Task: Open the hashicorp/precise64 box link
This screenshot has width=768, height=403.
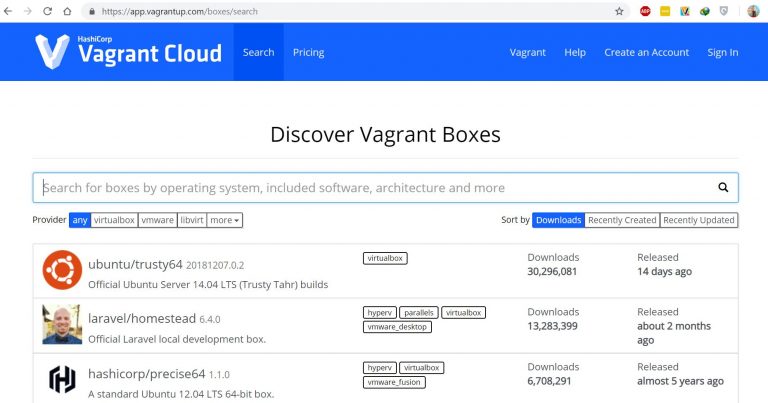Action: pos(146,374)
